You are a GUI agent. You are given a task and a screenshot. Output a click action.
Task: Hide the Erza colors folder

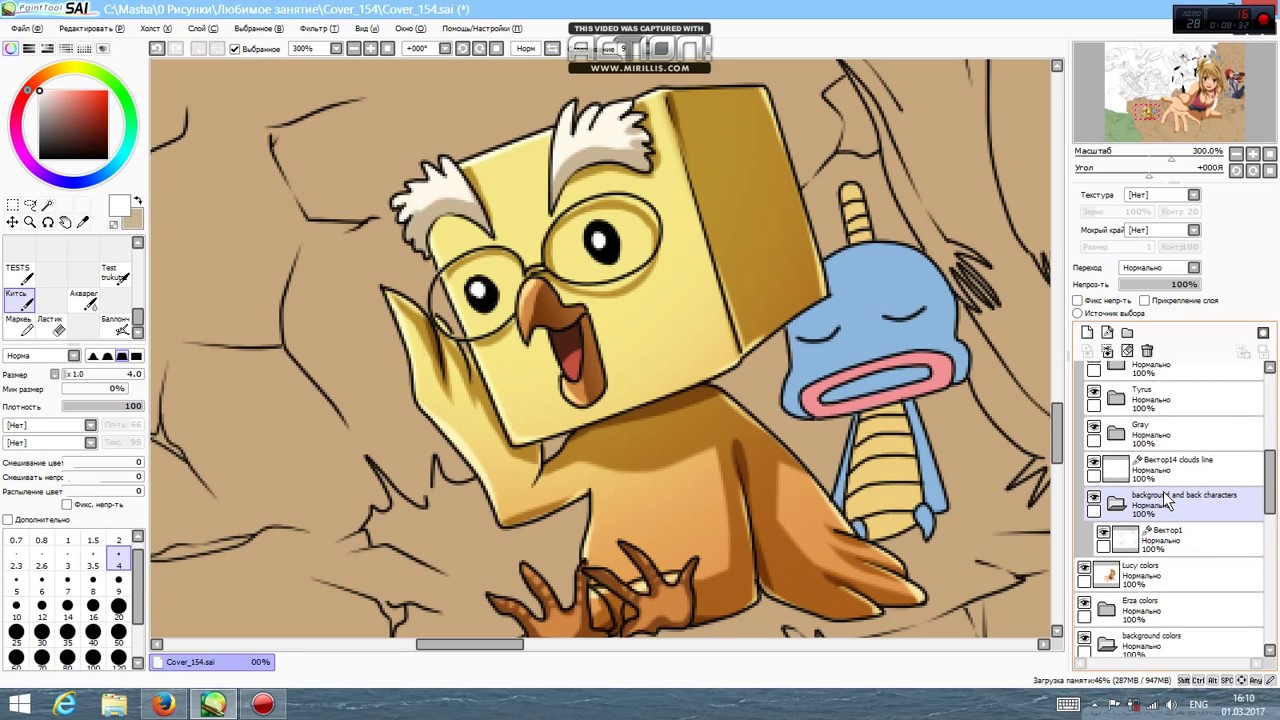[x=1084, y=603]
